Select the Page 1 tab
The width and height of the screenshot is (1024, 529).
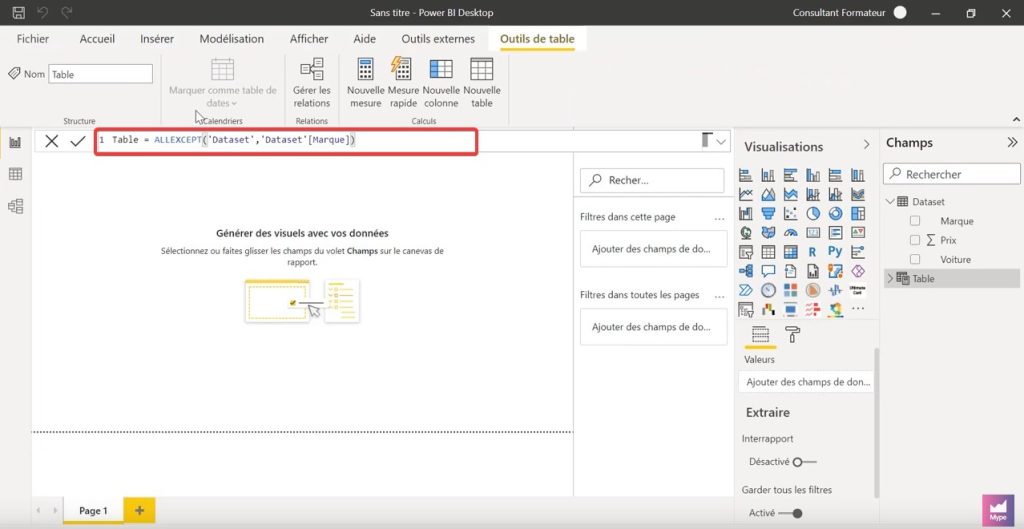(x=93, y=511)
